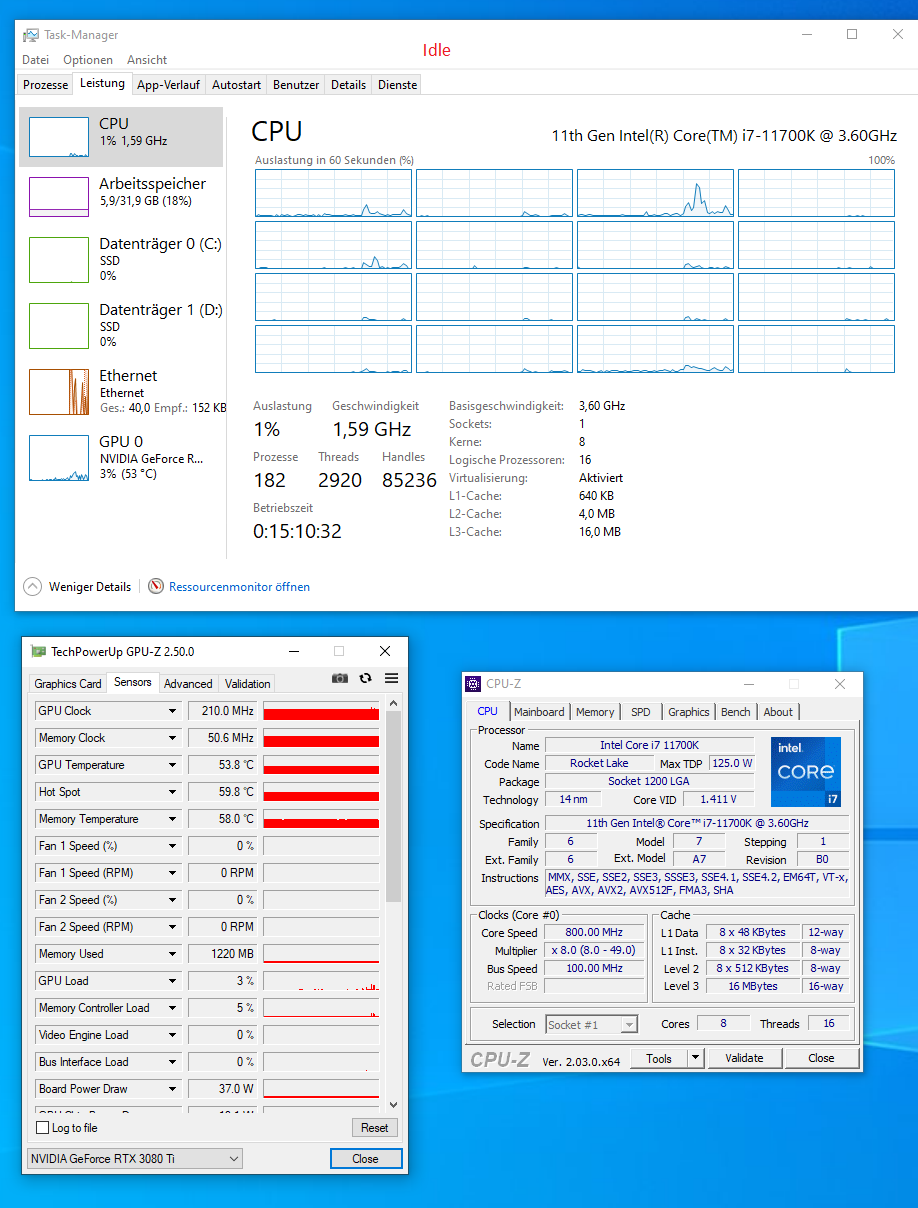Screen dimensions: 918x1208
Task: Open the Datei menu
Action: coord(35,60)
